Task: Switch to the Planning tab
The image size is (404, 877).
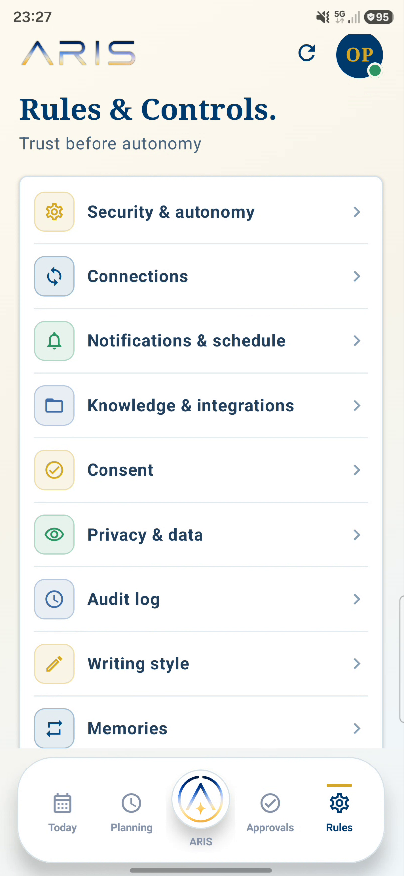Action: pyautogui.click(x=131, y=812)
